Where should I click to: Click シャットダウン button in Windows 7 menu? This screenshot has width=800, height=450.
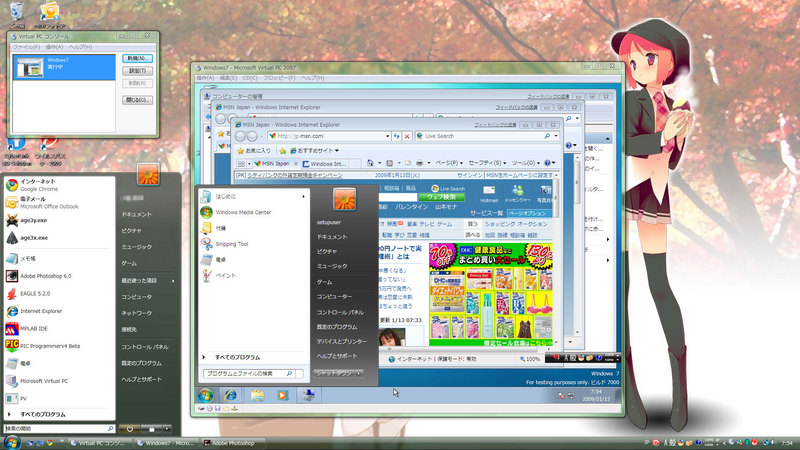pos(334,373)
